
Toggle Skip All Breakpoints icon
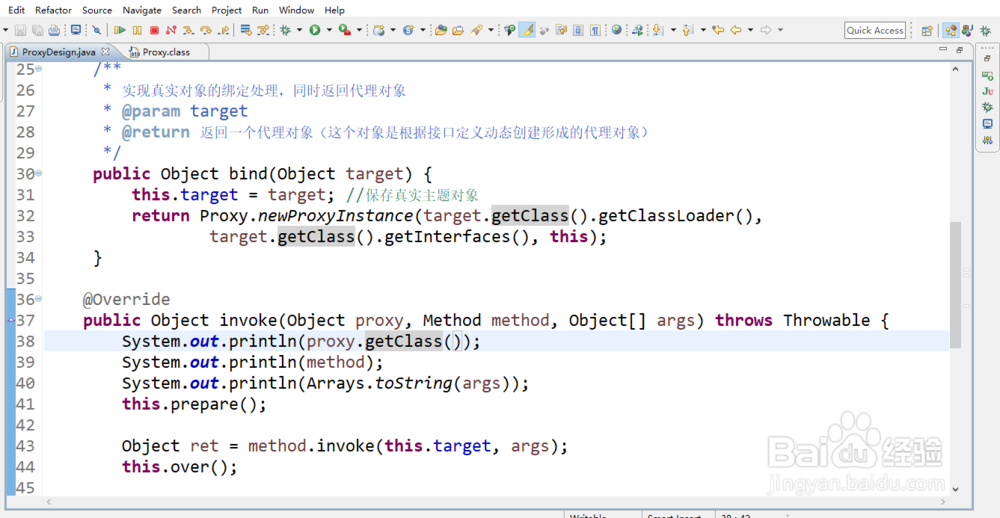coord(96,30)
